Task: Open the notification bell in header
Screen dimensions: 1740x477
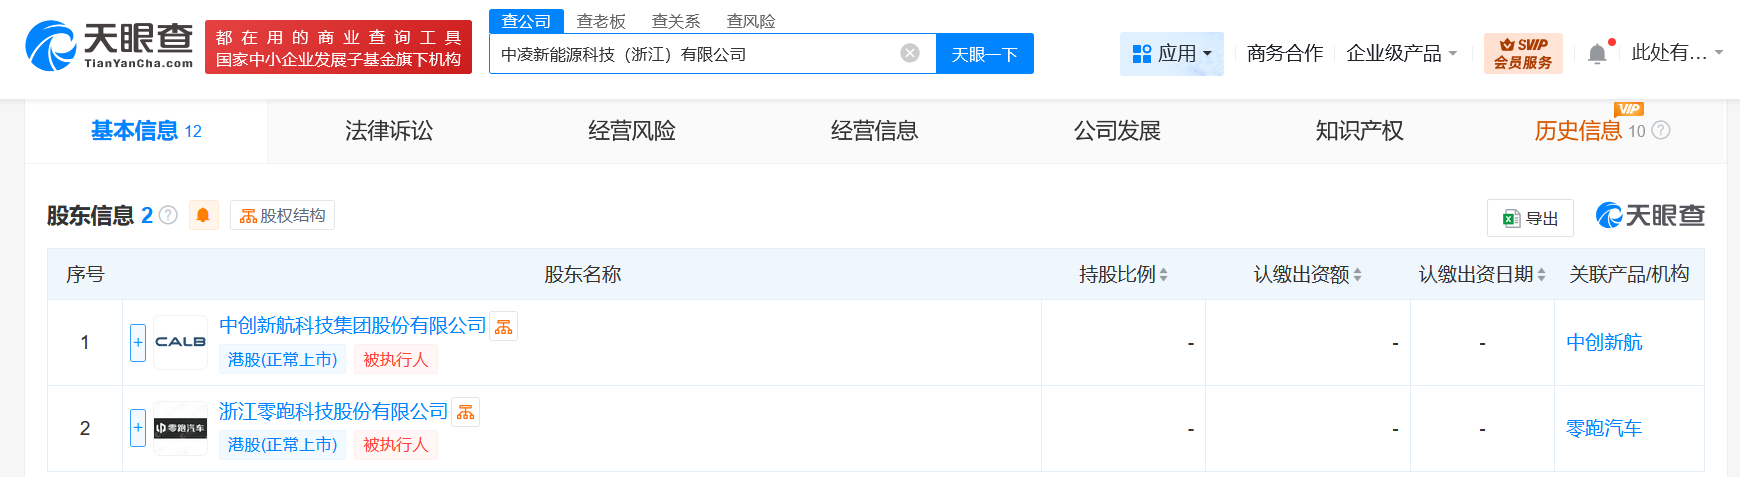Action: pos(1597,54)
